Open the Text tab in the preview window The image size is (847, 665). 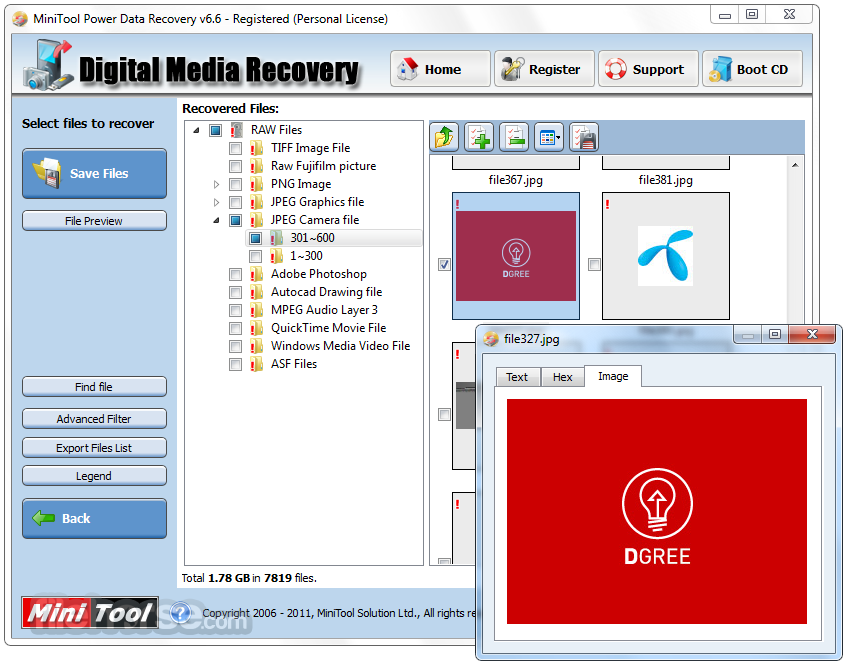tap(517, 377)
